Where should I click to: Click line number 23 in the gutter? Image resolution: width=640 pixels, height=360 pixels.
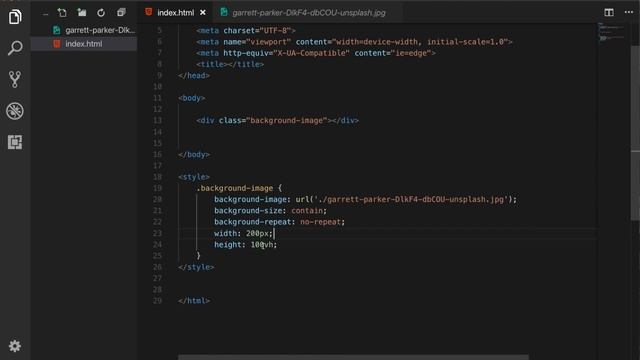[x=158, y=233]
